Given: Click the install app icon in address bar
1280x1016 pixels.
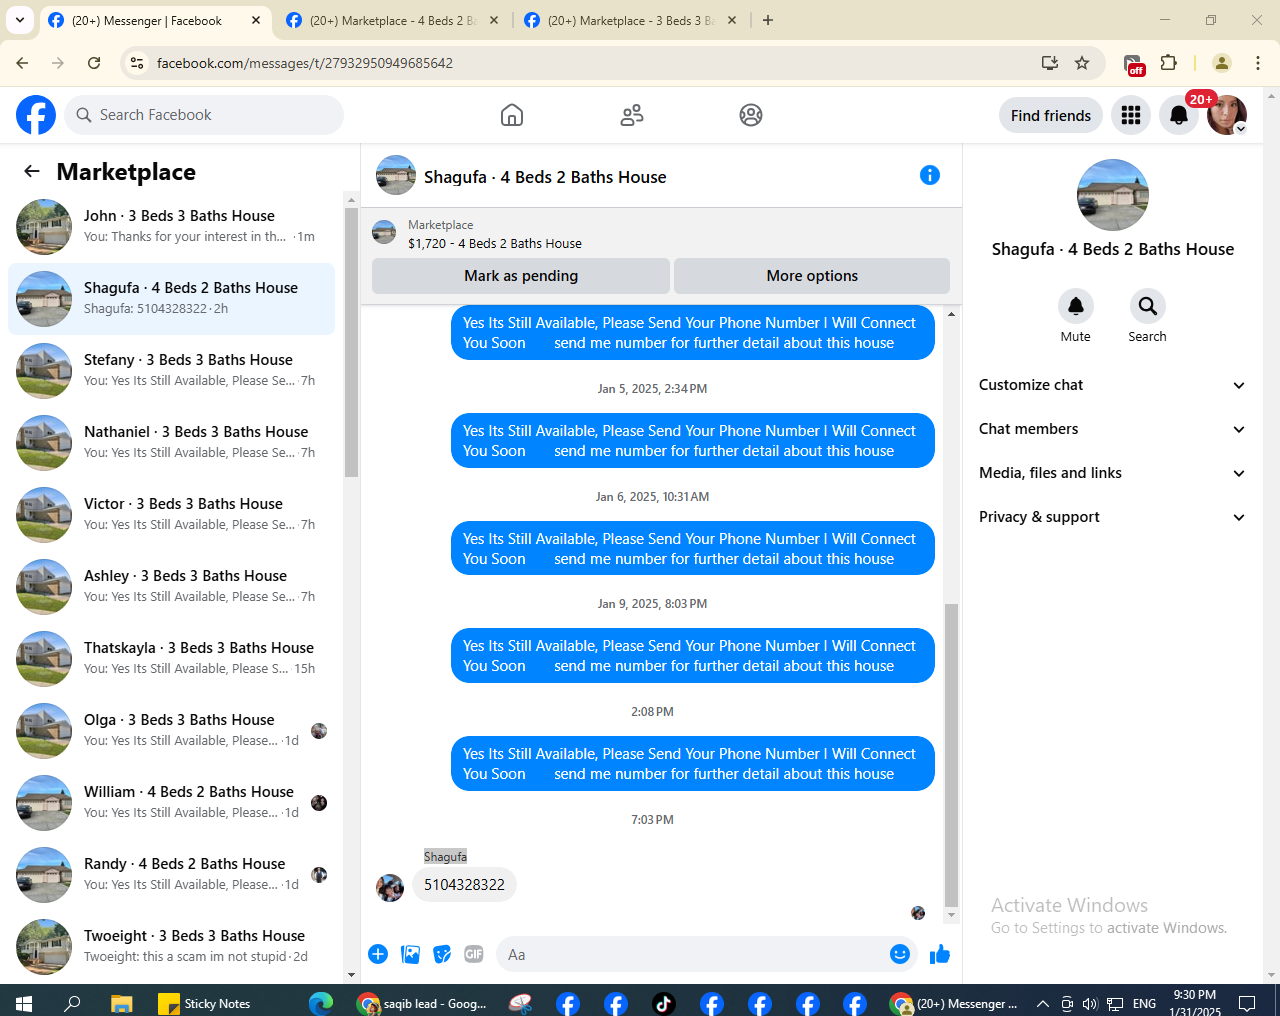Looking at the screenshot, I should click(x=1050, y=63).
